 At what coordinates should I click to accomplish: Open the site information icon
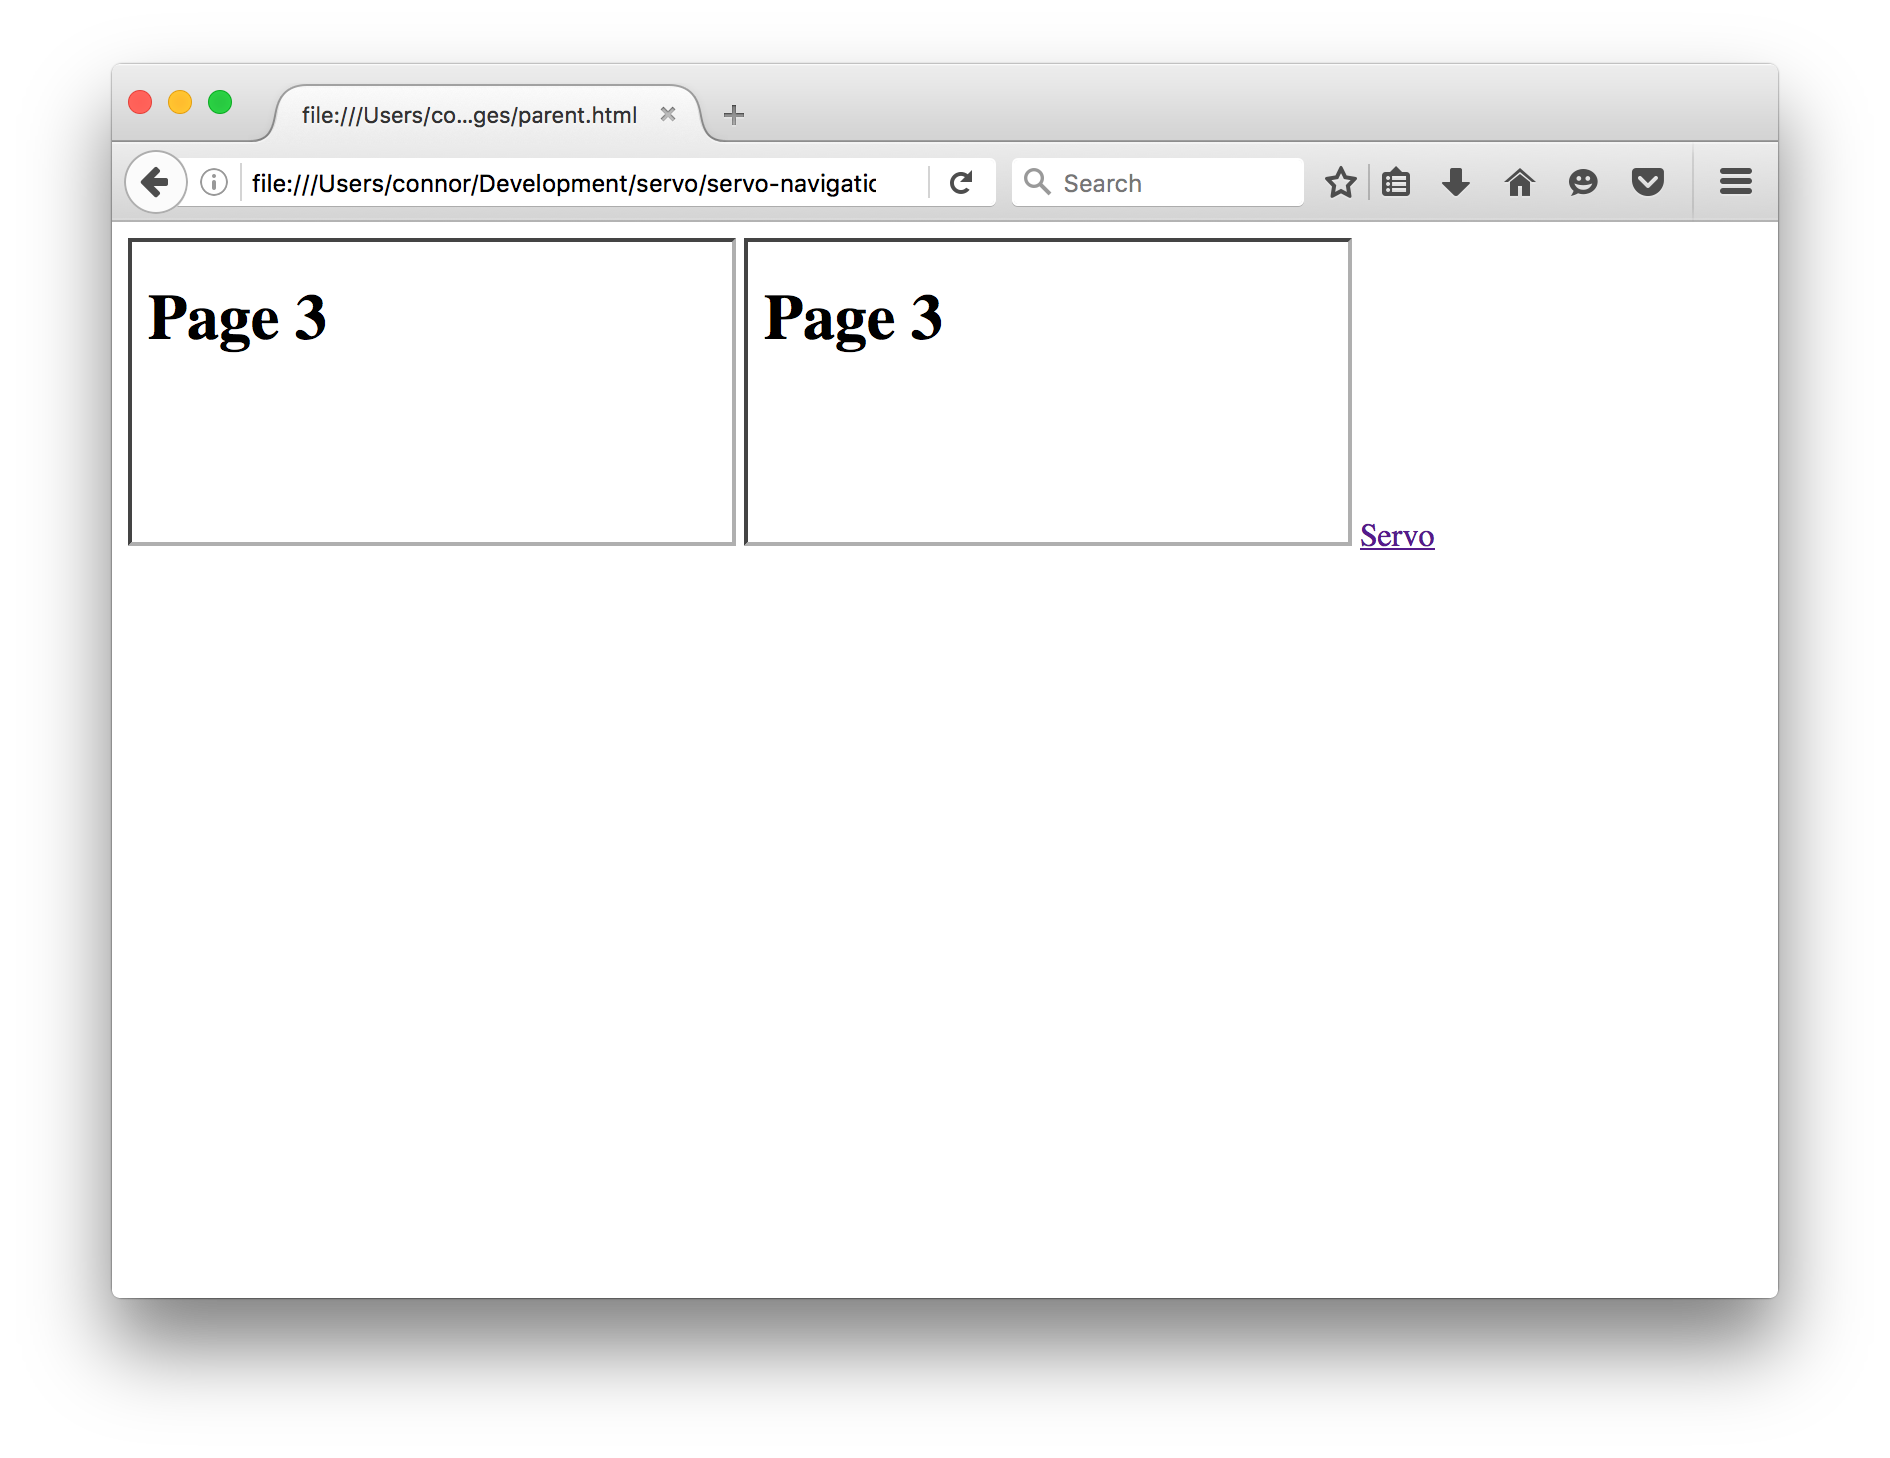(x=214, y=183)
